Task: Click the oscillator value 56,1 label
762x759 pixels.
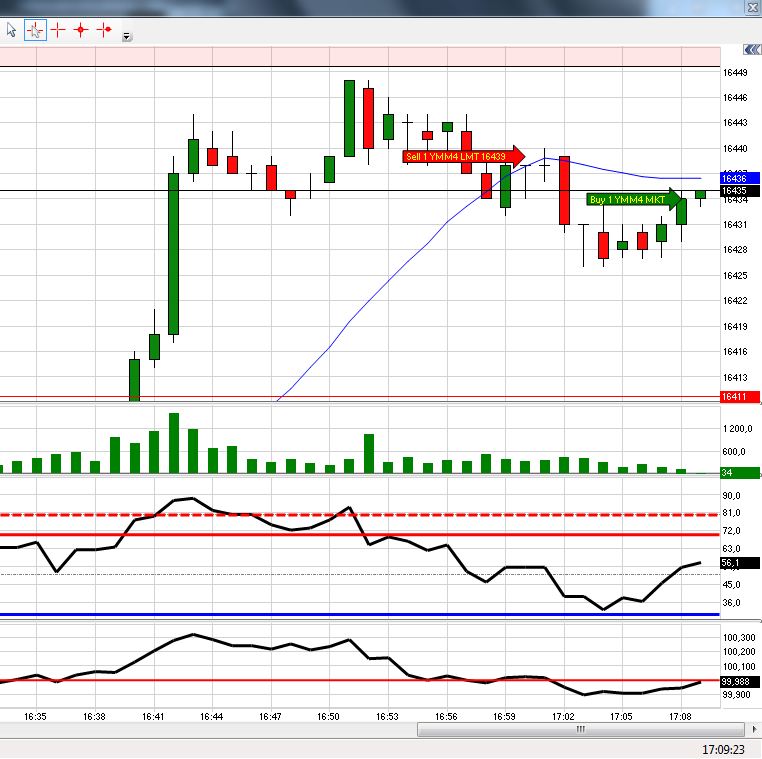Action: (739, 563)
